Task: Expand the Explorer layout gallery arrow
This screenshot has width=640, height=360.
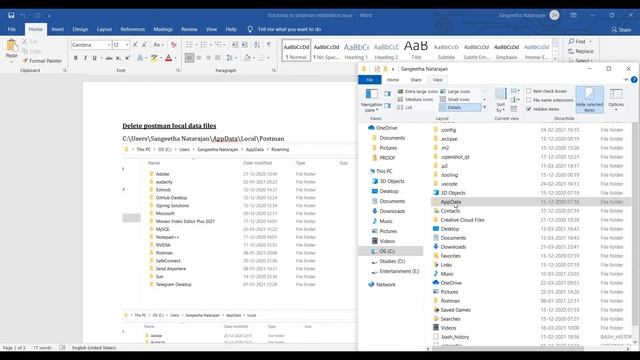Action: (x=484, y=107)
